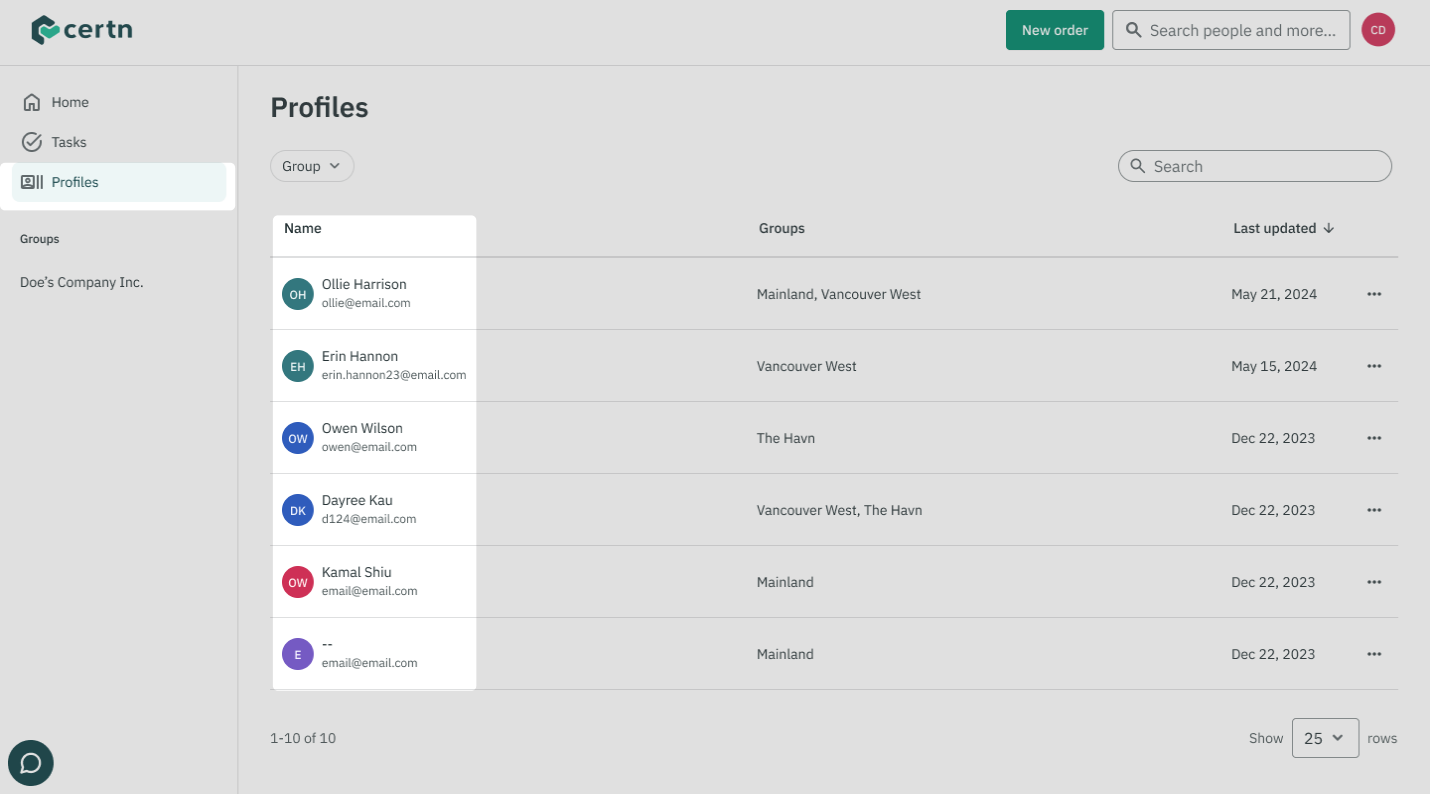This screenshot has width=1430, height=794.
Task: Click Dayree Kau's avatar circle
Action: pyautogui.click(x=297, y=509)
